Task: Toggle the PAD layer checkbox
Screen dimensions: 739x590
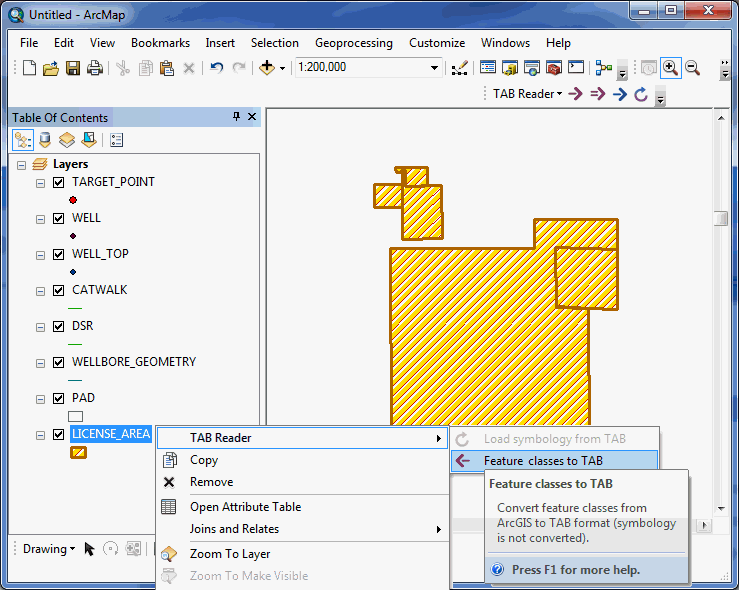Action: (x=58, y=398)
